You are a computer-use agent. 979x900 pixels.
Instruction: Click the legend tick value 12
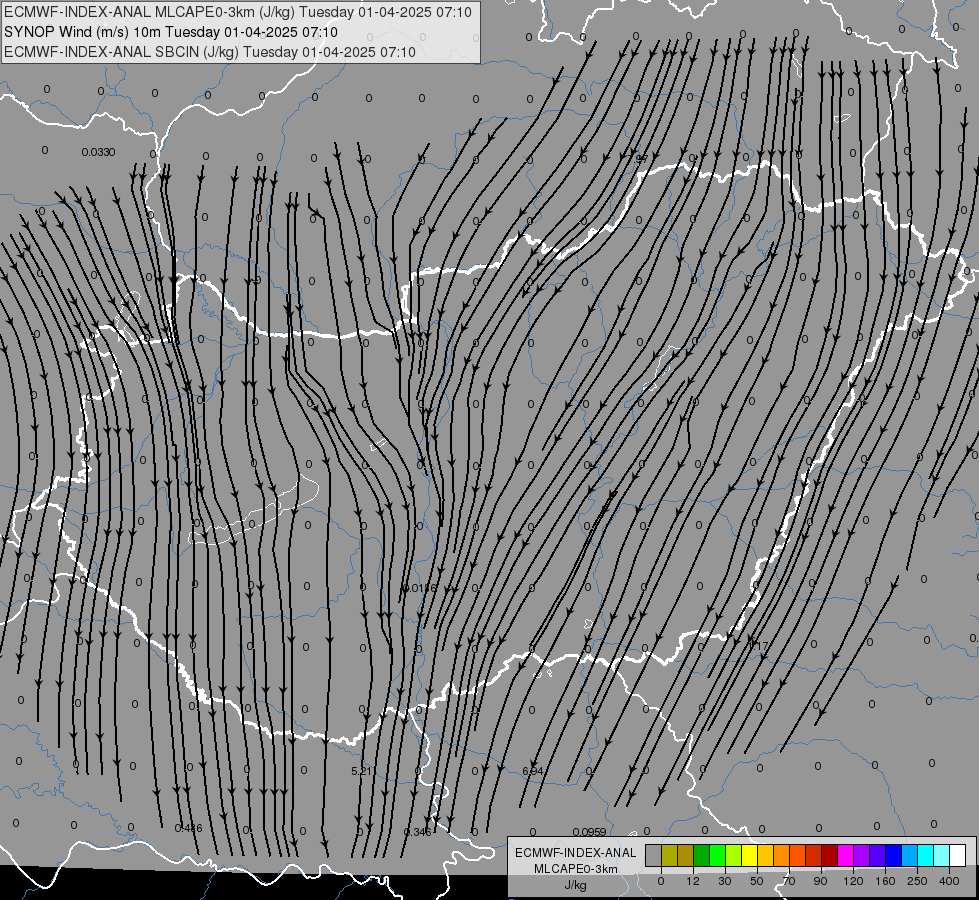[x=692, y=881]
